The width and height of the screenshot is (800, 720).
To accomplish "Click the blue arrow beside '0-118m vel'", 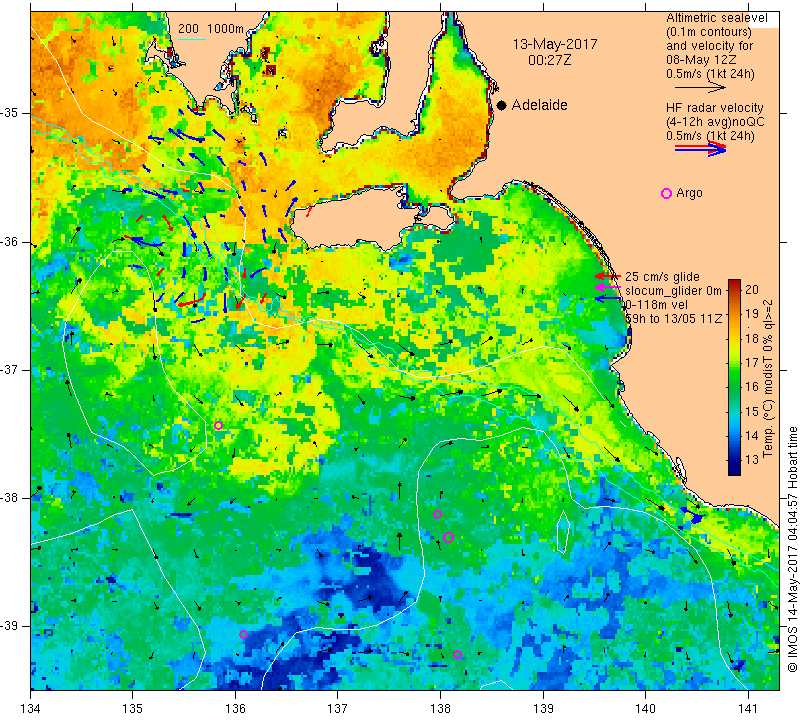I will [x=607, y=299].
